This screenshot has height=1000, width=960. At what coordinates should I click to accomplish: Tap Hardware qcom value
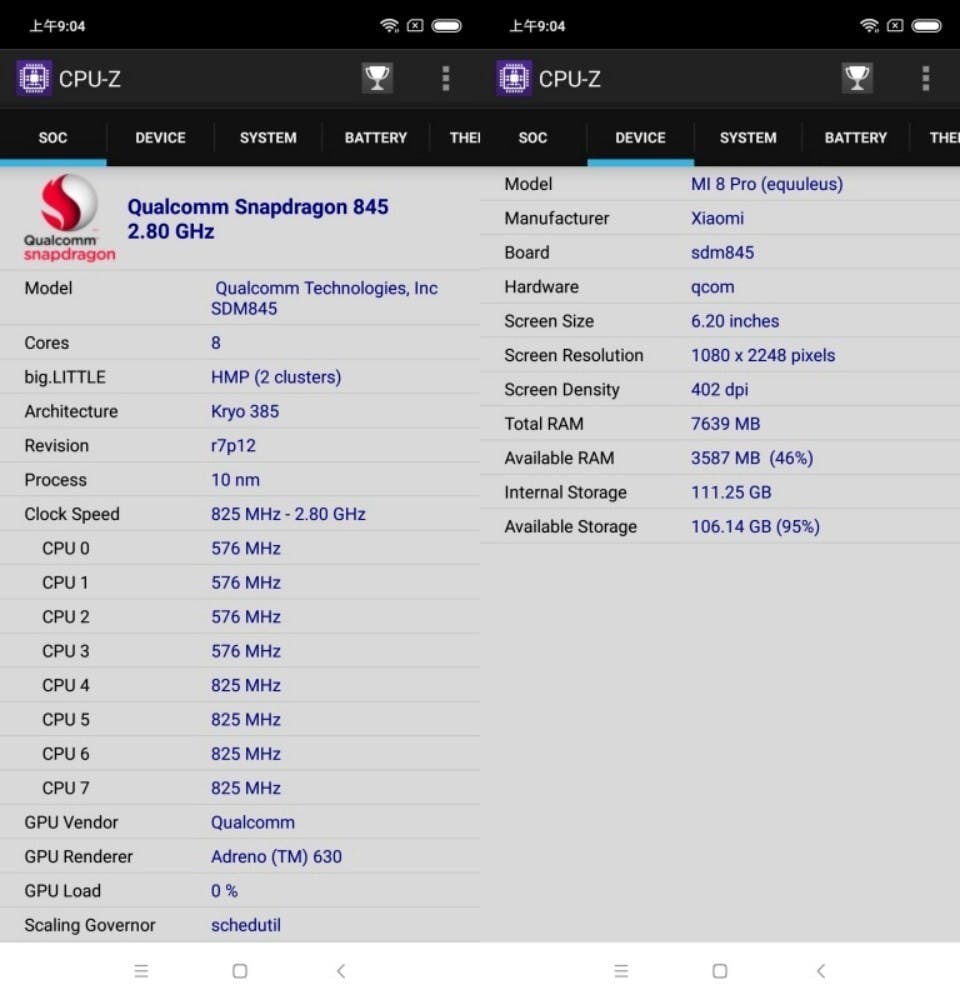pyautogui.click(x=713, y=287)
